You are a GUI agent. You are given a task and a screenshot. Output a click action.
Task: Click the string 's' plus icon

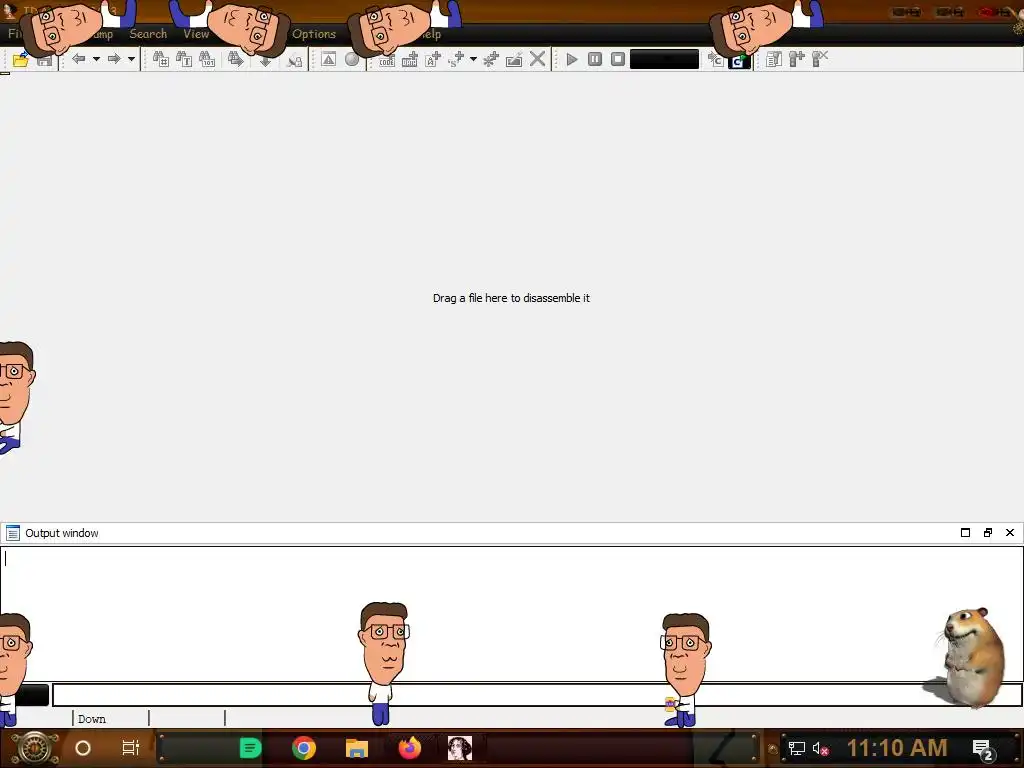[x=456, y=59]
